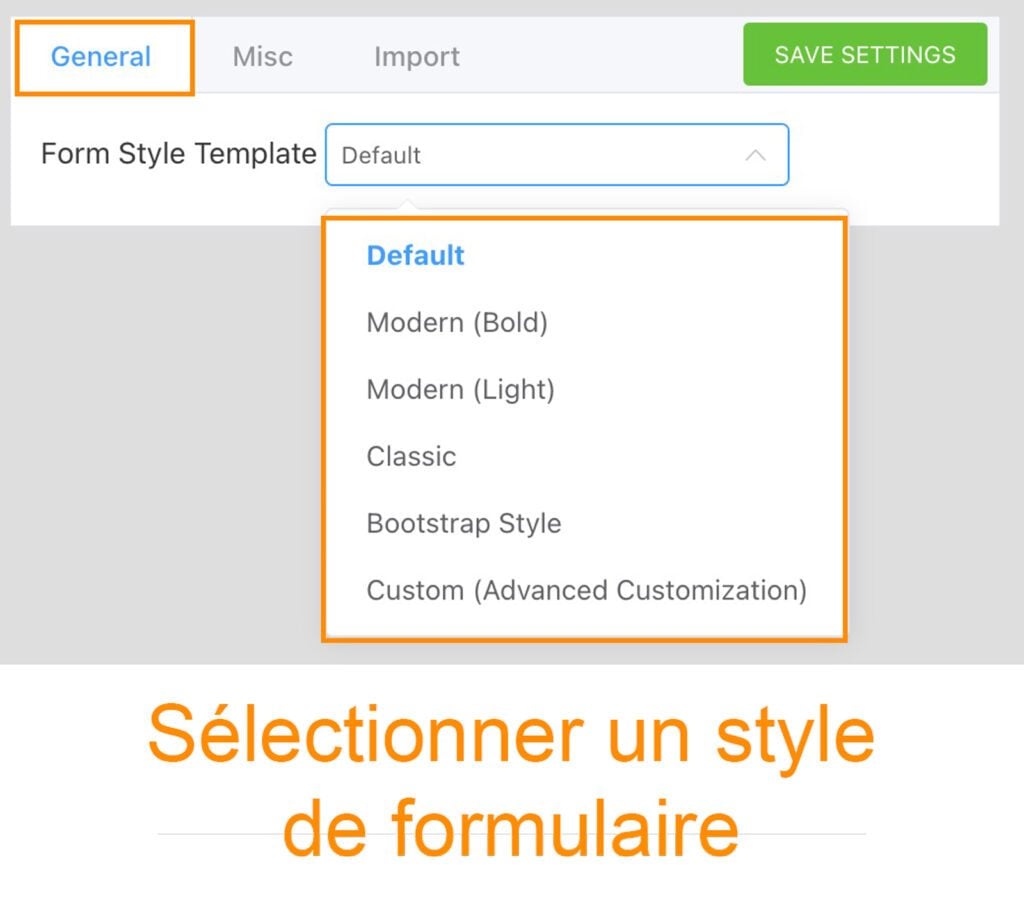Switch to the Misc tab
This screenshot has width=1024, height=899.
(x=262, y=56)
